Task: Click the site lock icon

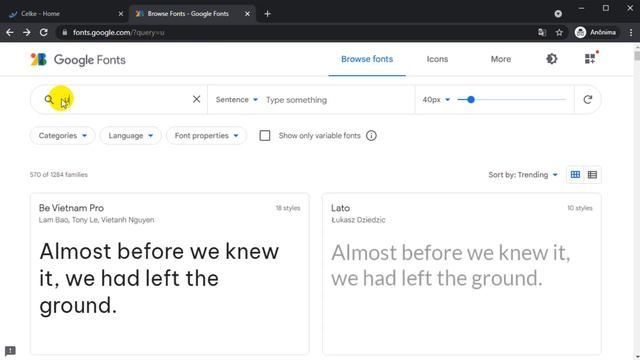Action: (64, 32)
